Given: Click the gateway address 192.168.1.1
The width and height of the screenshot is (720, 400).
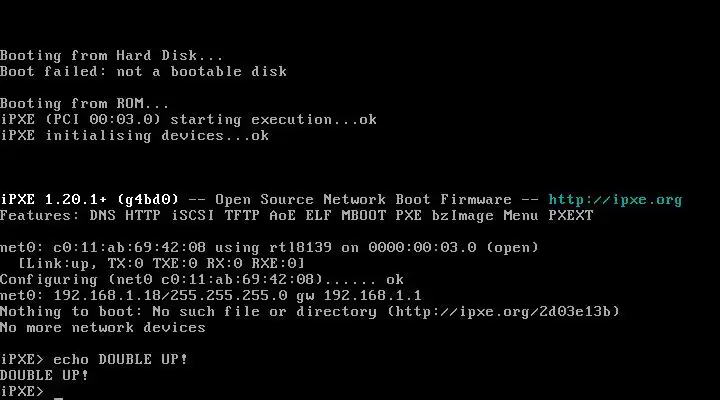Looking at the screenshot, I should pyautogui.click(x=372, y=296).
